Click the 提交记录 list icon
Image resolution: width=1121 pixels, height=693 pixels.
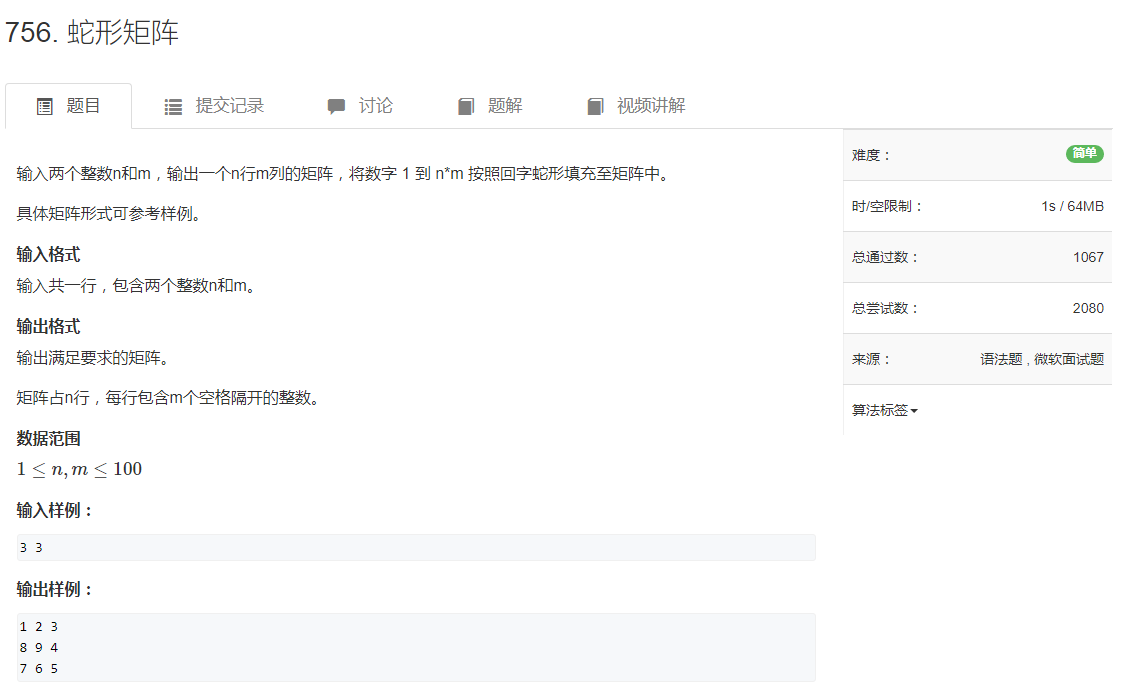pos(172,105)
